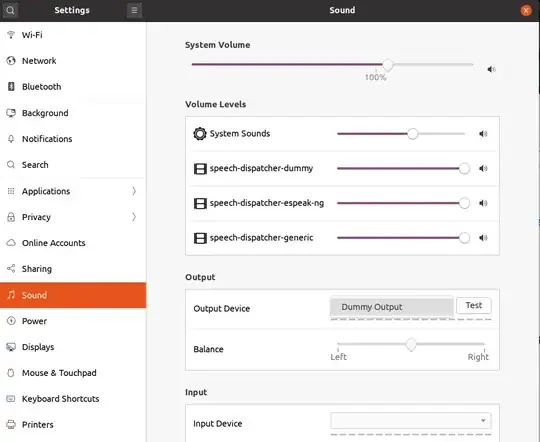Viewport: 540px width, 442px height.
Task: Close the Sound settings window
Action: tap(526, 10)
